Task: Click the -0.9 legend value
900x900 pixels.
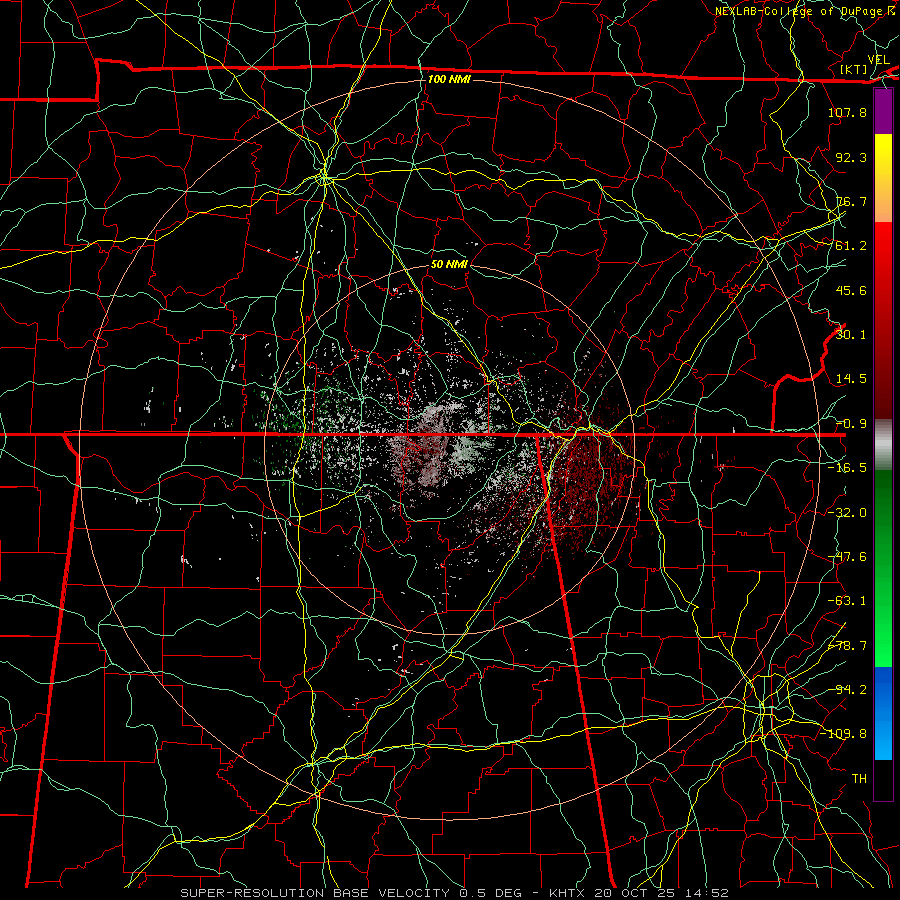Action: pos(851,424)
